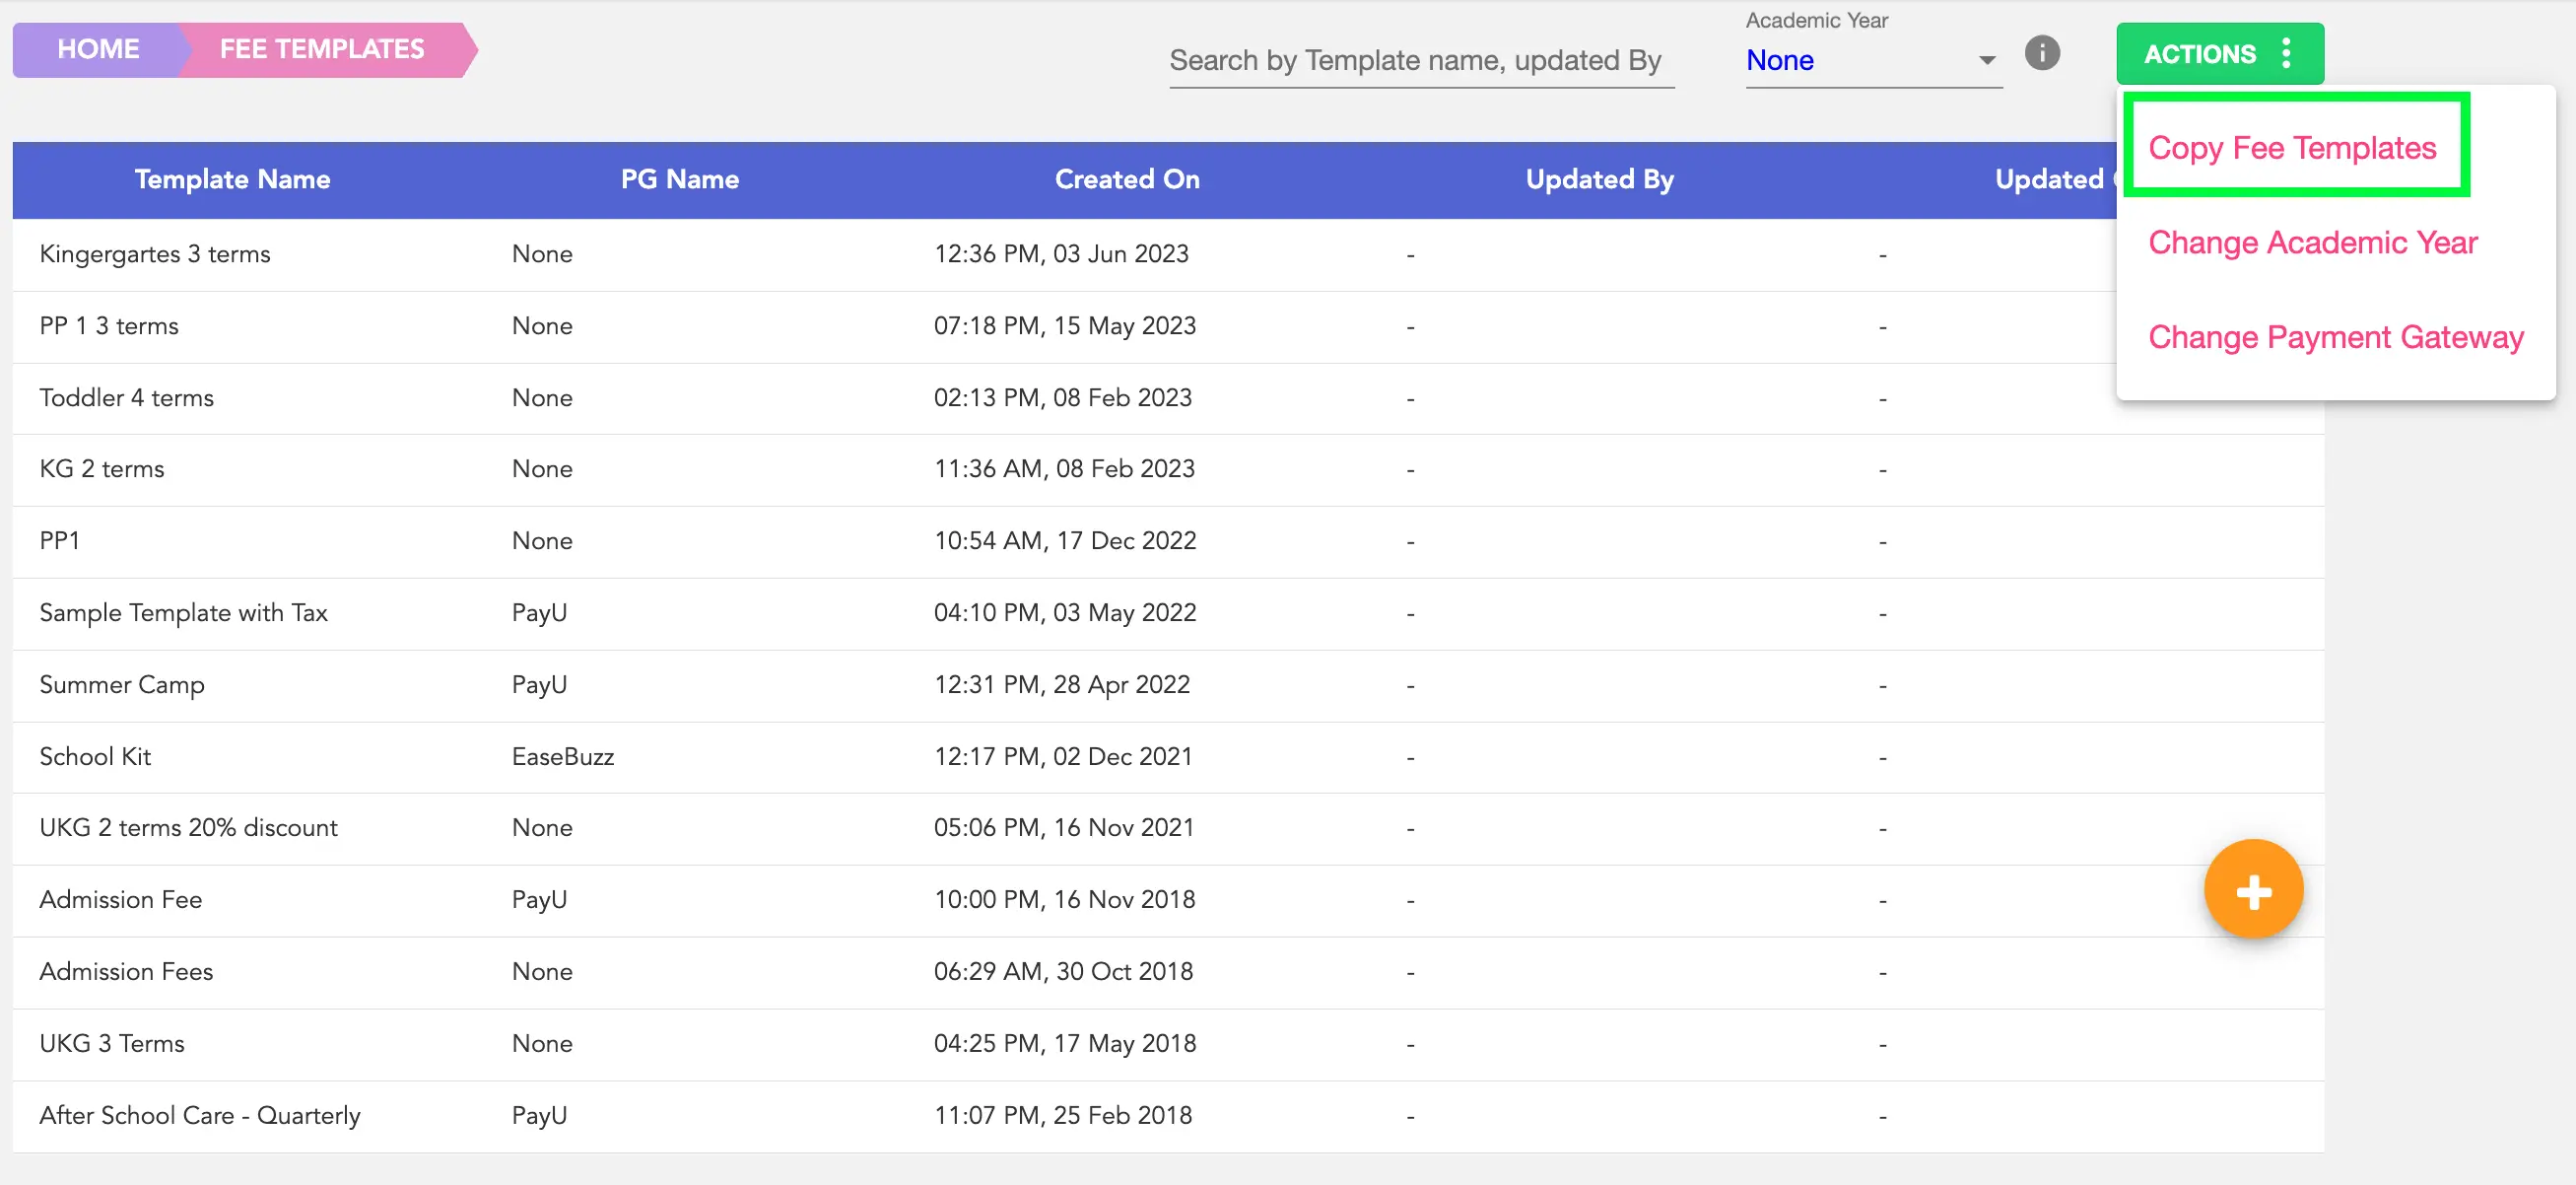Click date 10:00 PM, 16 Nov 2018
Viewport: 2576px width, 1185px height.
[x=1064, y=900]
